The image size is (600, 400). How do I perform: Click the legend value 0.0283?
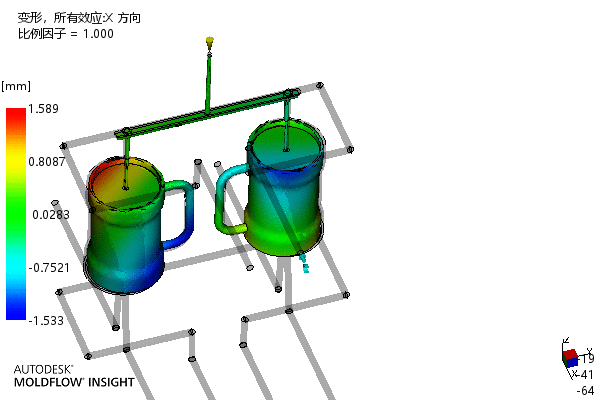point(51,214)
